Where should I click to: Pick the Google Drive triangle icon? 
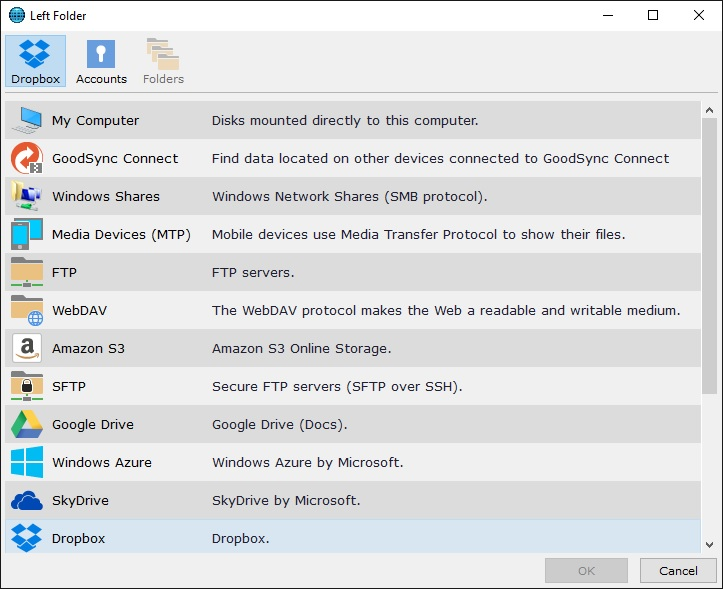tap(26, 424)
